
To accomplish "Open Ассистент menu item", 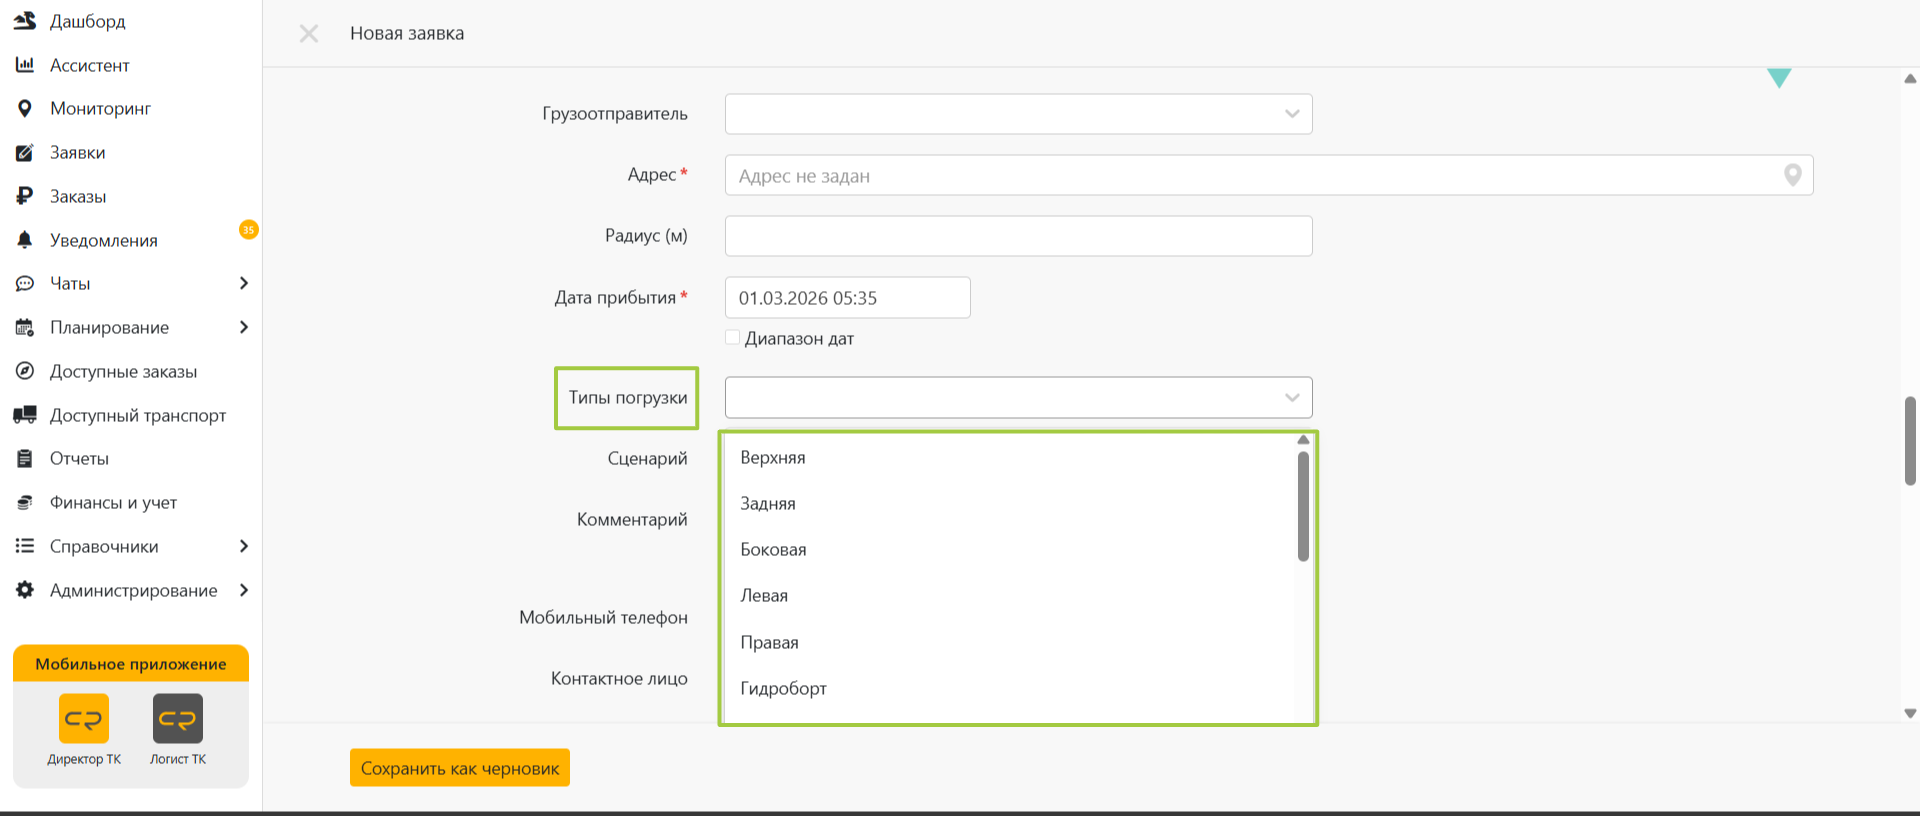I will 90,65.
